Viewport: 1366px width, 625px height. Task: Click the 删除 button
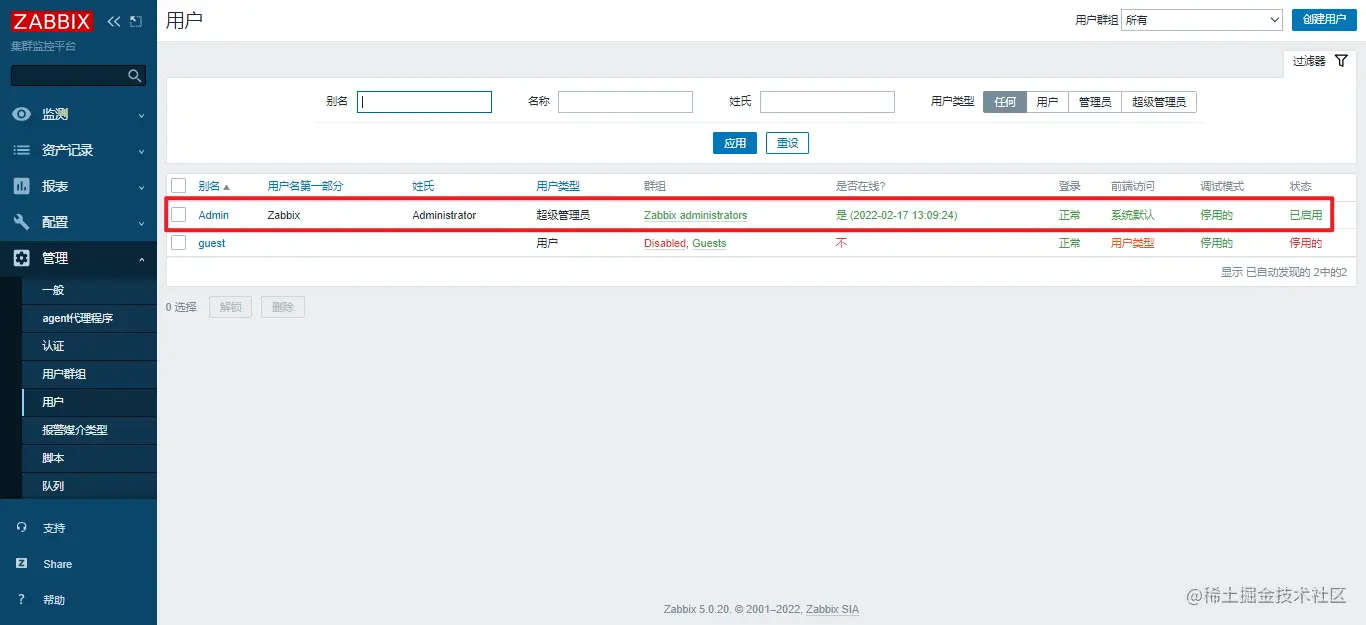[282, 307]
